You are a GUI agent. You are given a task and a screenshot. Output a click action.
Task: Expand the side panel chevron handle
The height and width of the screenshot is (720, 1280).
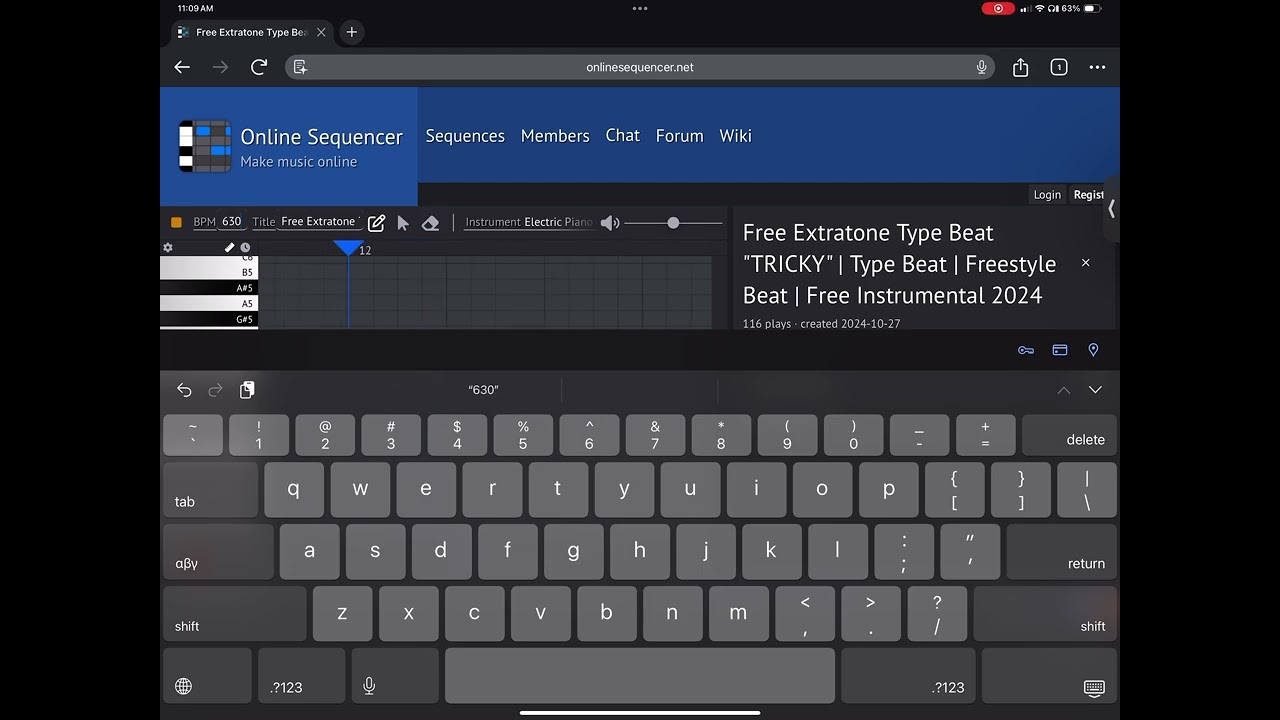pyautogui.click(x=1111, y=209)
